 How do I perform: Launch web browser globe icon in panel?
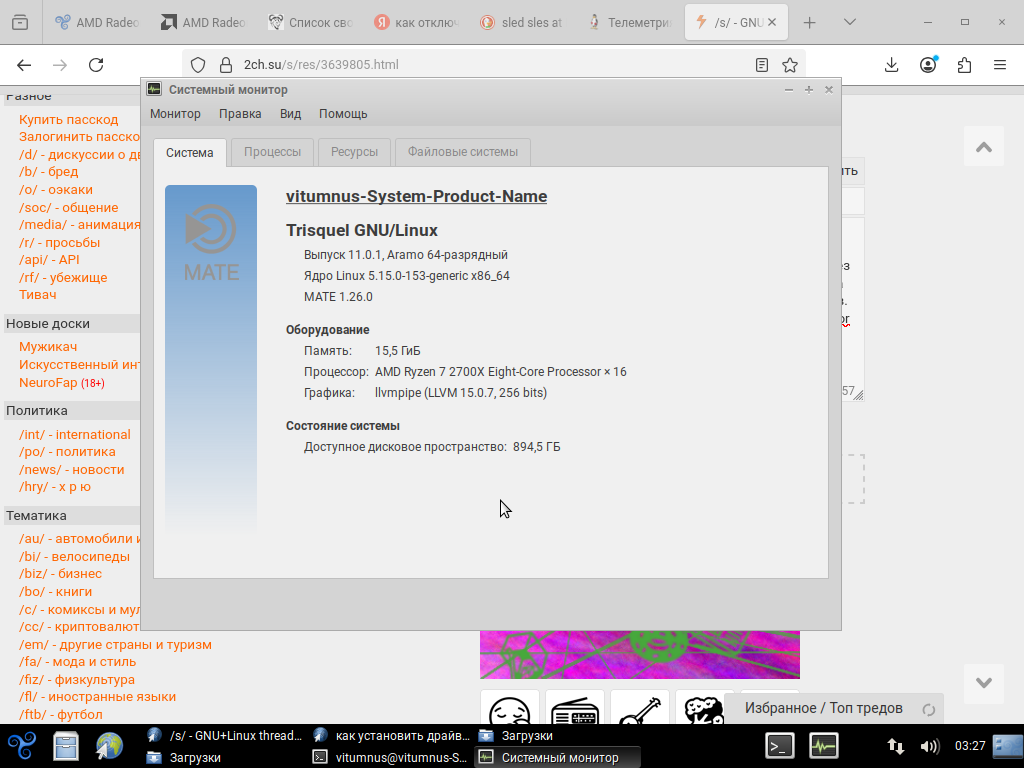click(110, 746)
